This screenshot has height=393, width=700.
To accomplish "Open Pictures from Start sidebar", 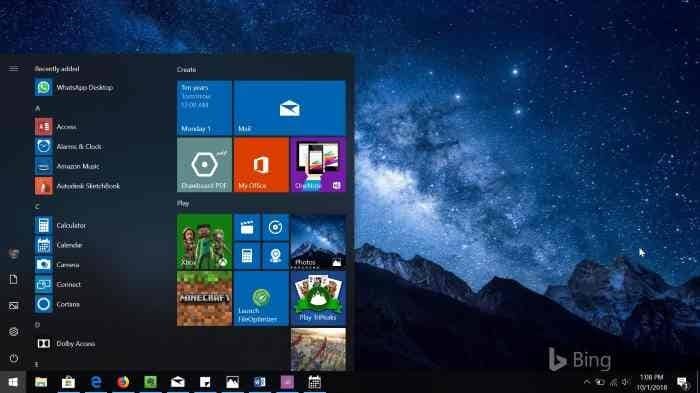I will (13, 305).
